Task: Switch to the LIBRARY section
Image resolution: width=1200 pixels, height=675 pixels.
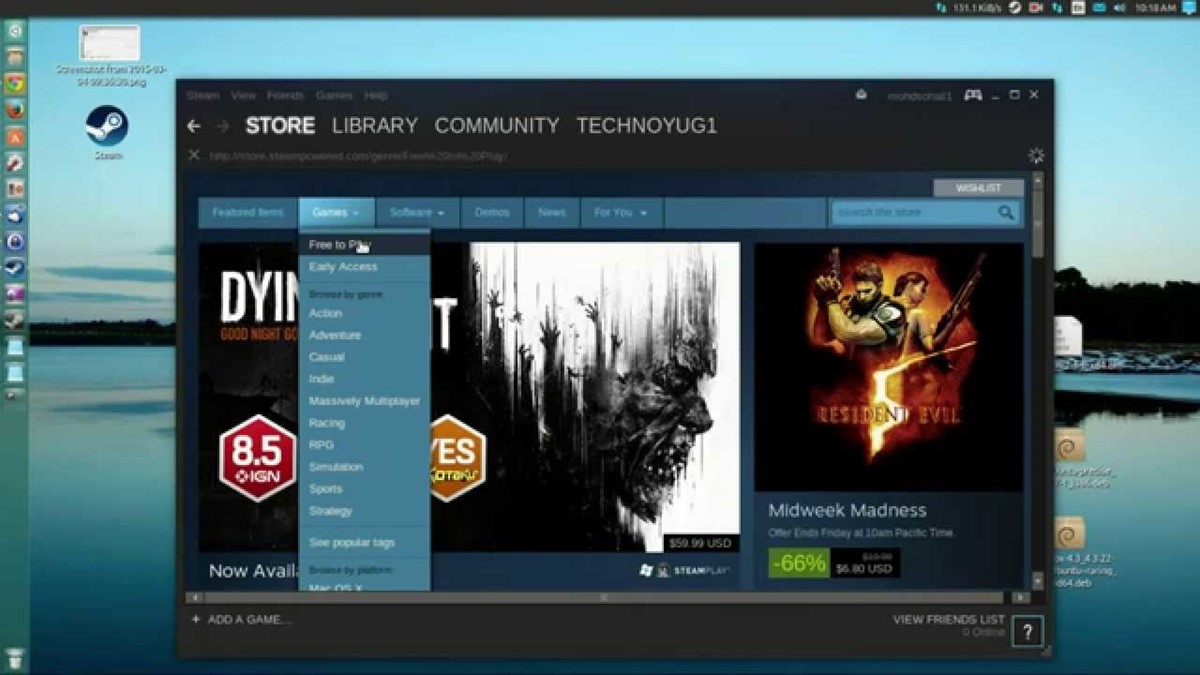Action: point(375,126)
